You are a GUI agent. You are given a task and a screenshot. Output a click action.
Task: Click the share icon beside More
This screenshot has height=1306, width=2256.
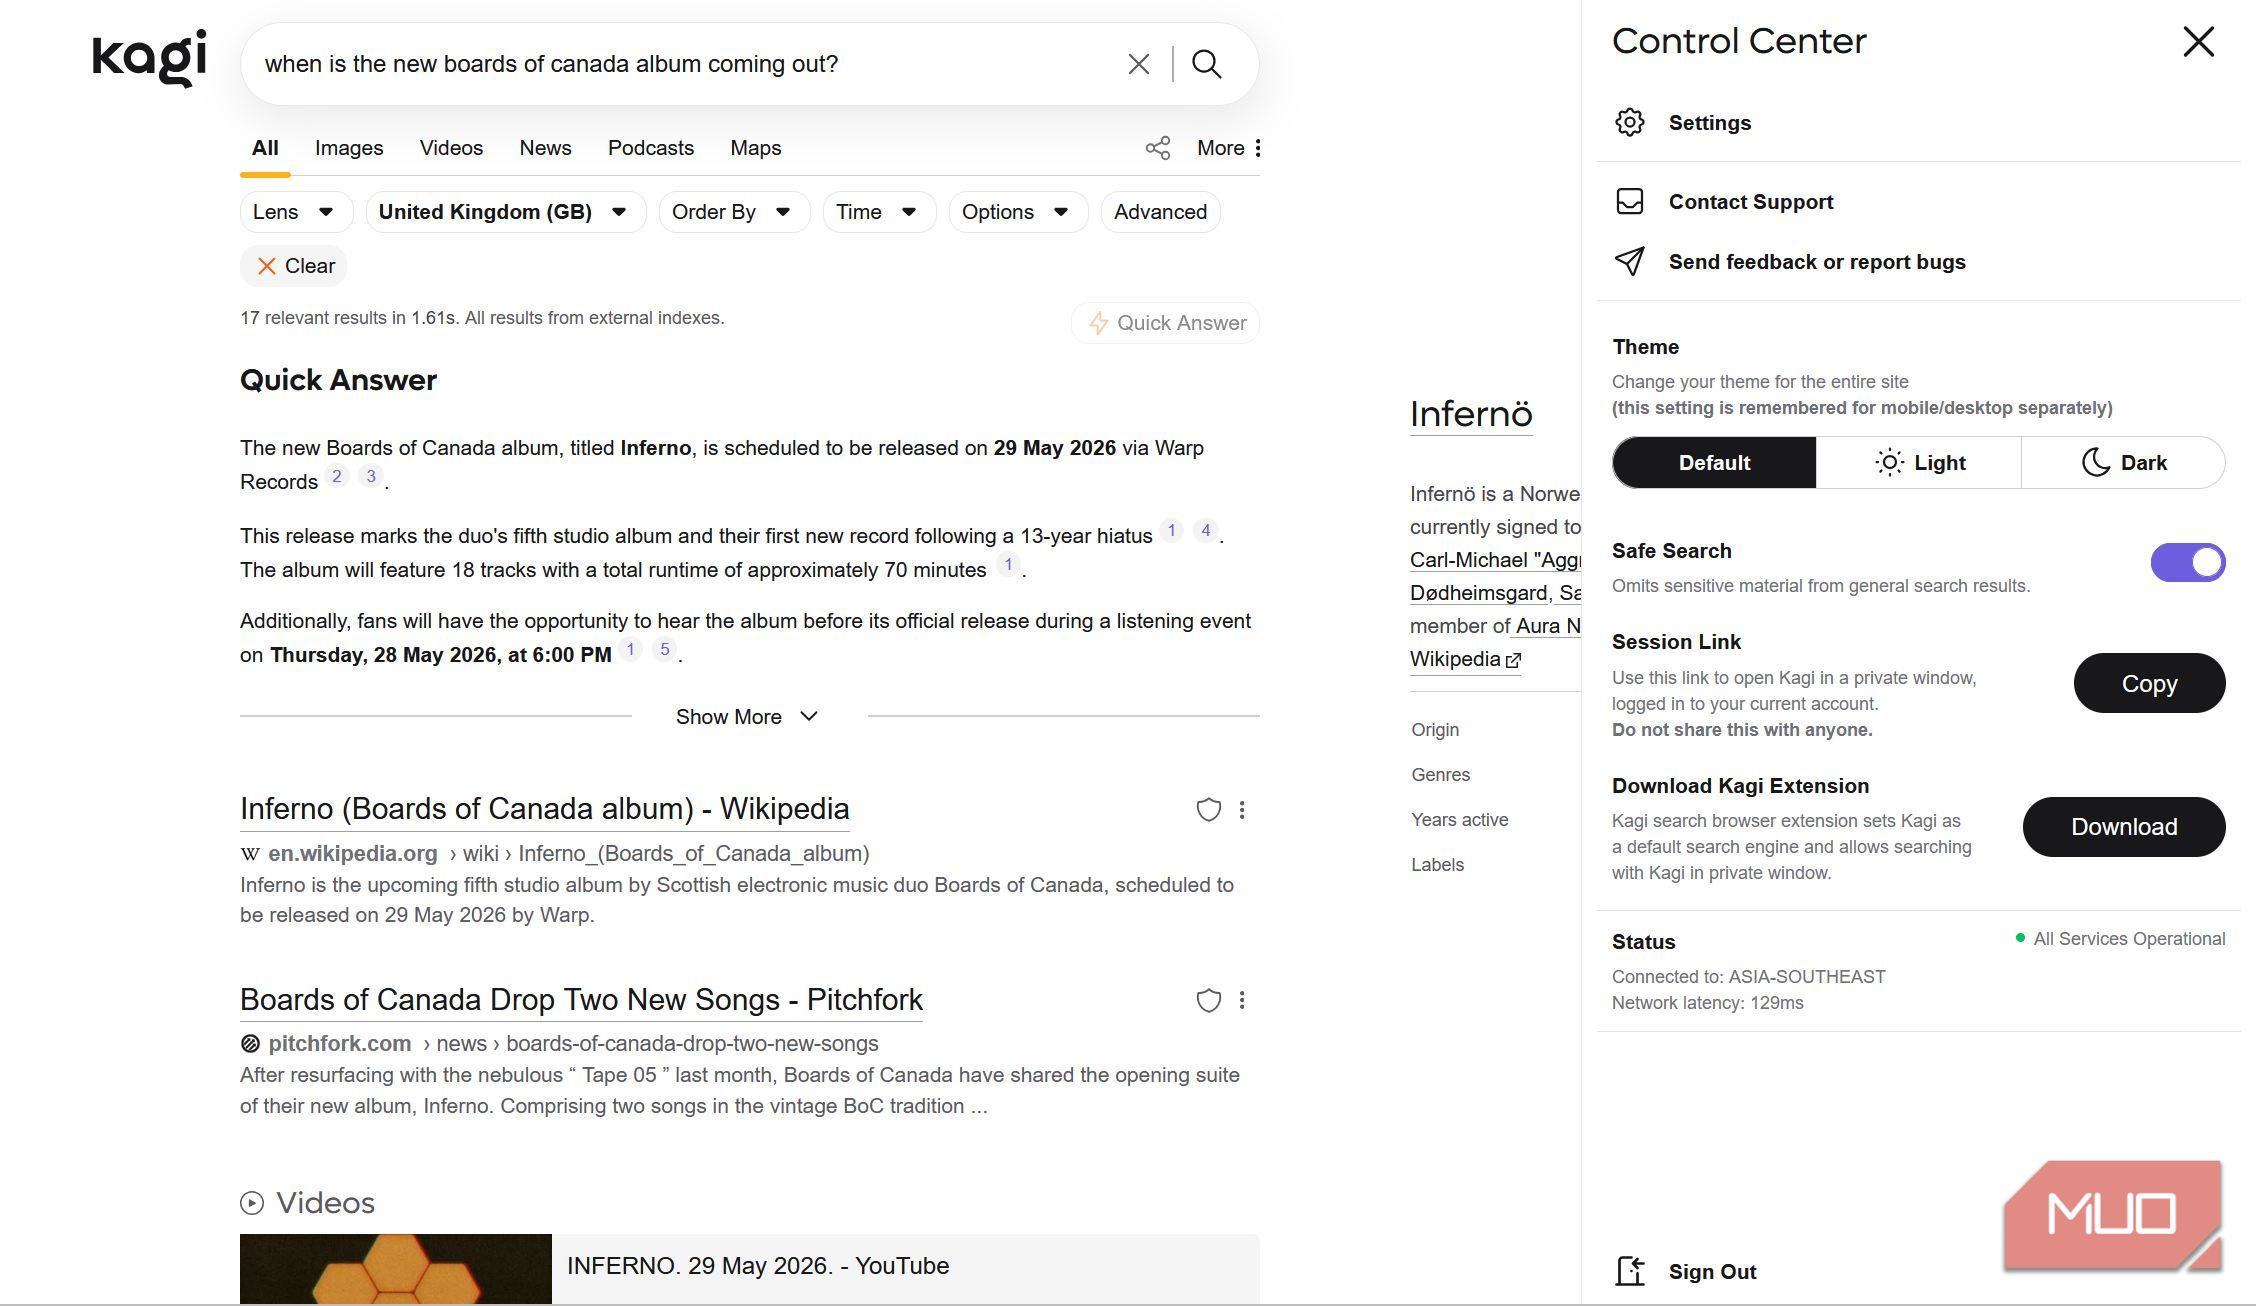1158,148
